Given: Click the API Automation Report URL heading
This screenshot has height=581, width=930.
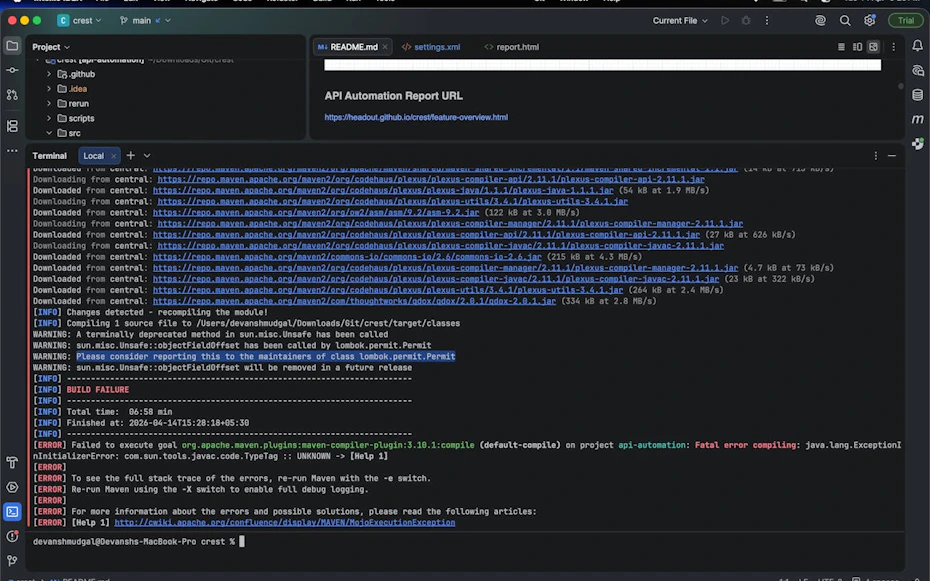Looking at the screenshot, I should [x=393, y=96].
